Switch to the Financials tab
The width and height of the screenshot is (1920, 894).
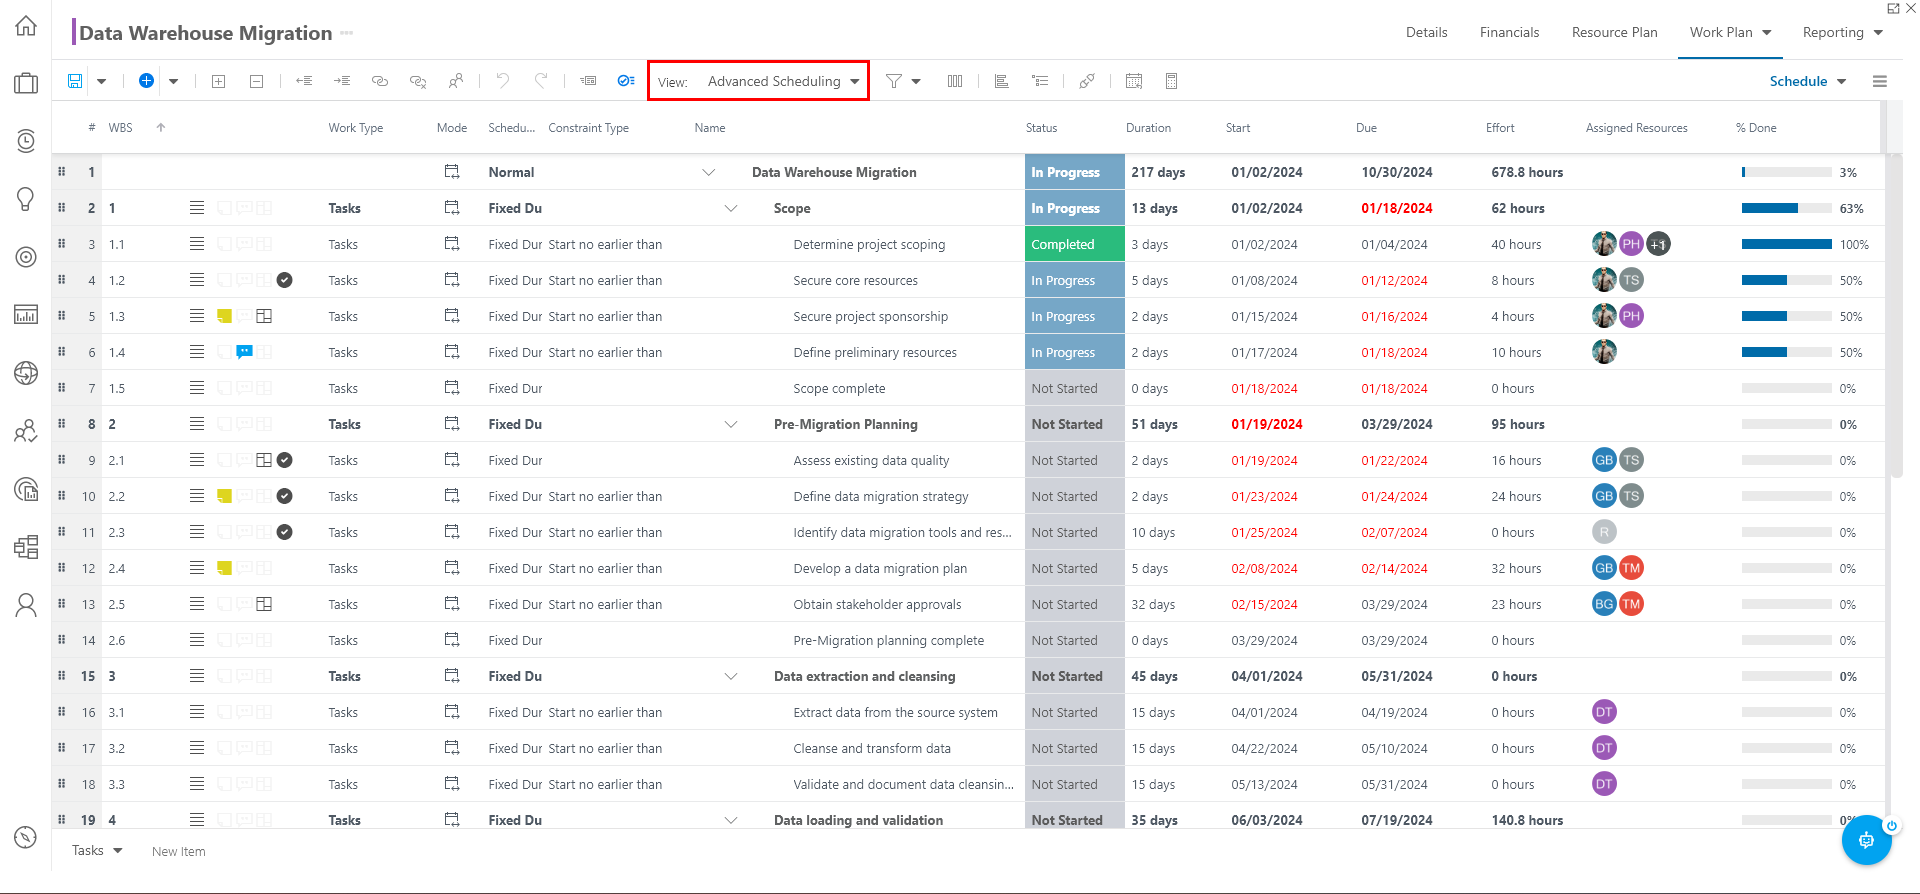coord(1509,32)
